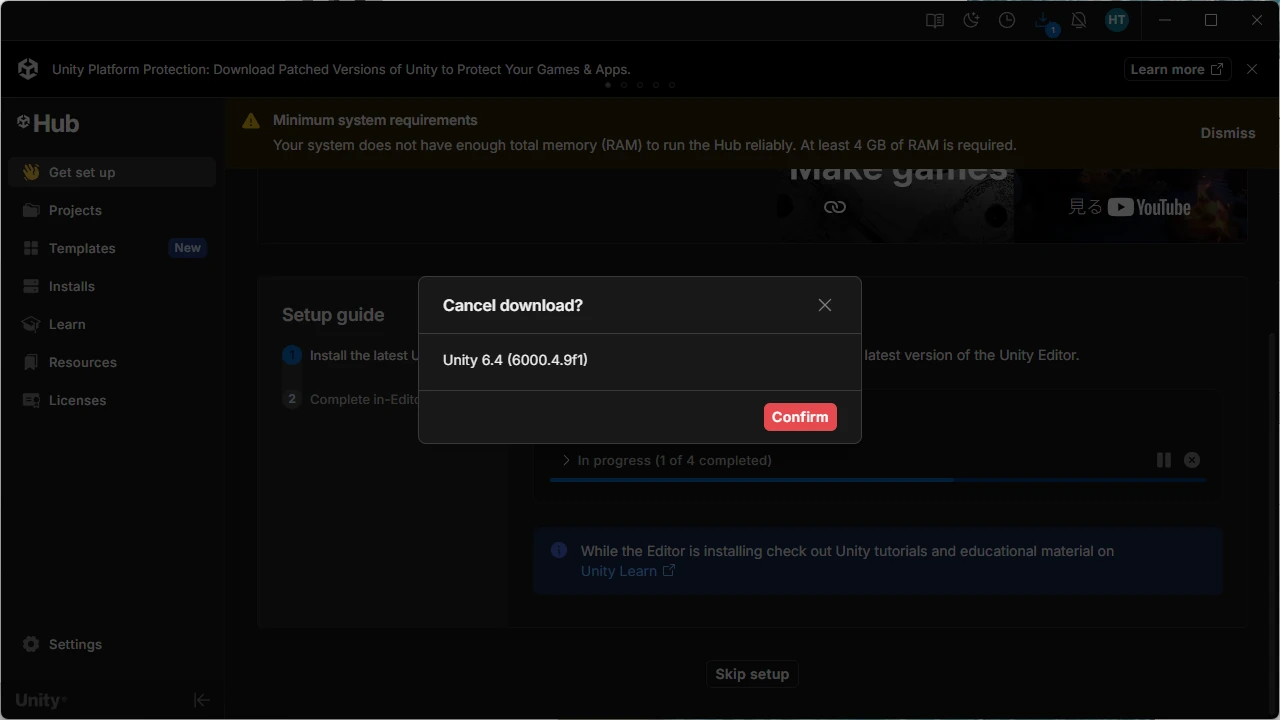
Task: Click the Skip setup button
Action: point(752,674)
